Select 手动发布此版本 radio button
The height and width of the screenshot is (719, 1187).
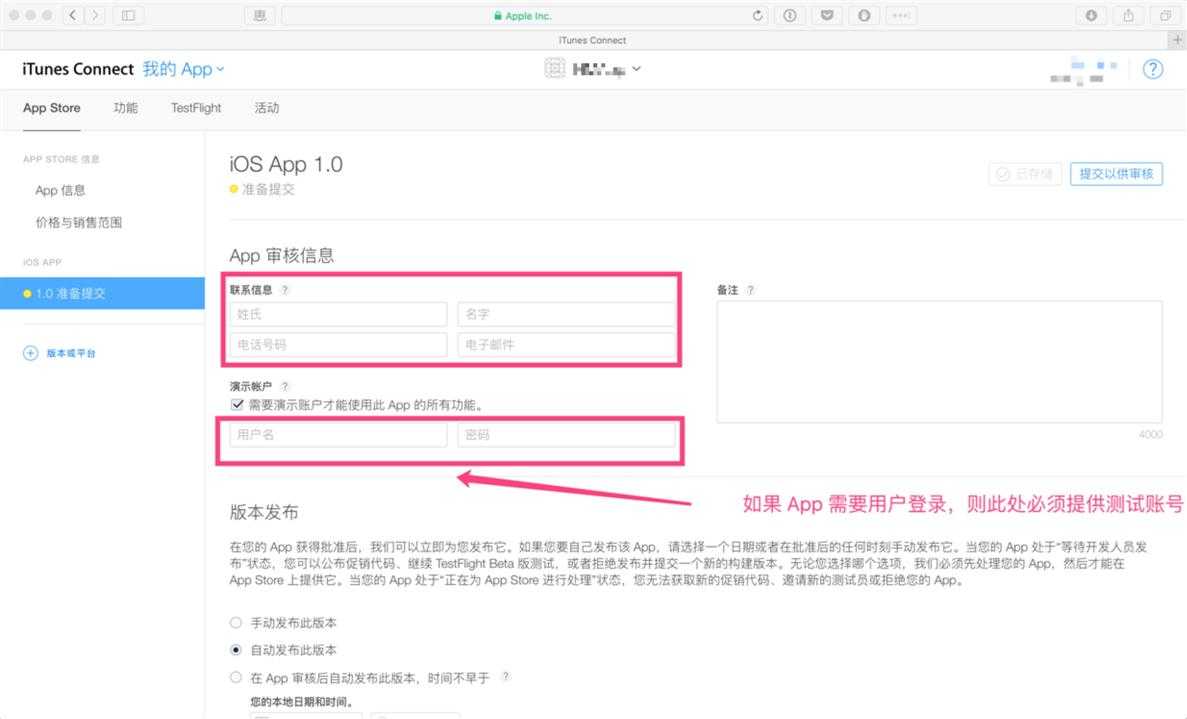pos(235,622)
